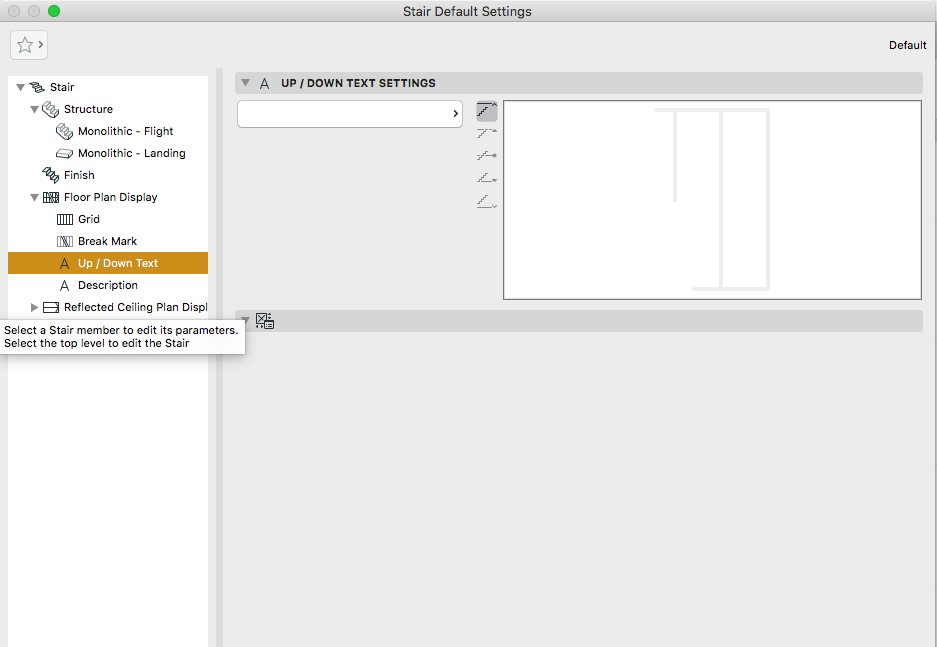Viewport: 937px width, 647px height.
Task: Select Description tree item
Action: point(108,286)
